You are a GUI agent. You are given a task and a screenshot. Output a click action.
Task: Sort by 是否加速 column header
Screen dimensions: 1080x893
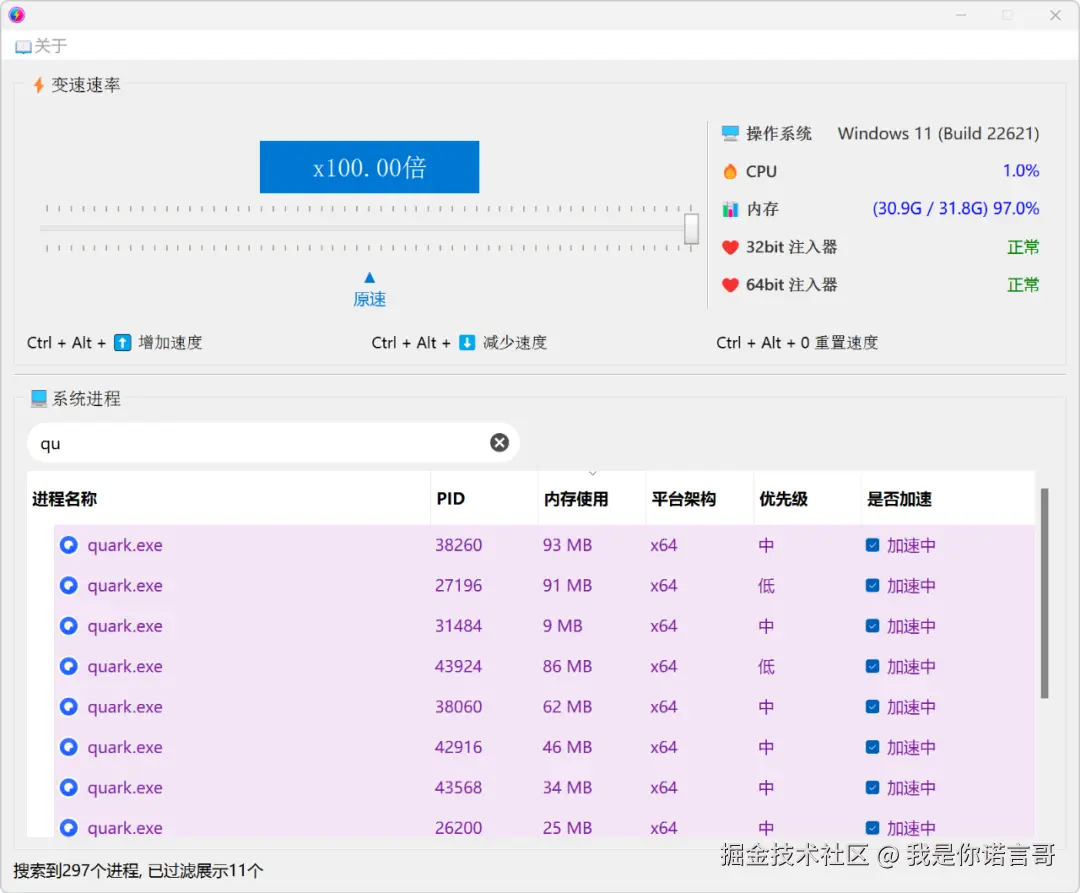coord(948,498)
